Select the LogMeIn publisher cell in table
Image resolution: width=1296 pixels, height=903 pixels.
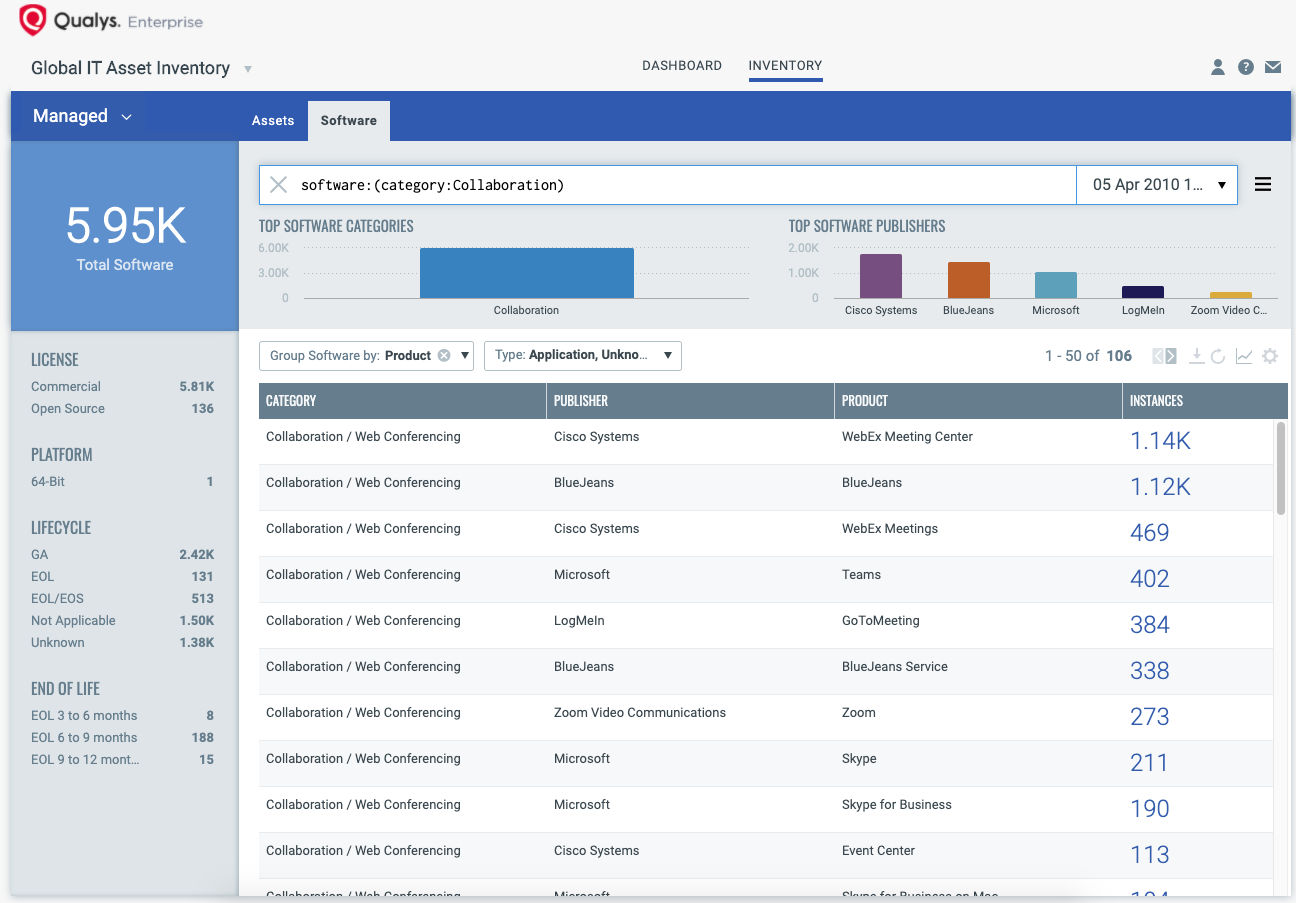tap(579, 621)
